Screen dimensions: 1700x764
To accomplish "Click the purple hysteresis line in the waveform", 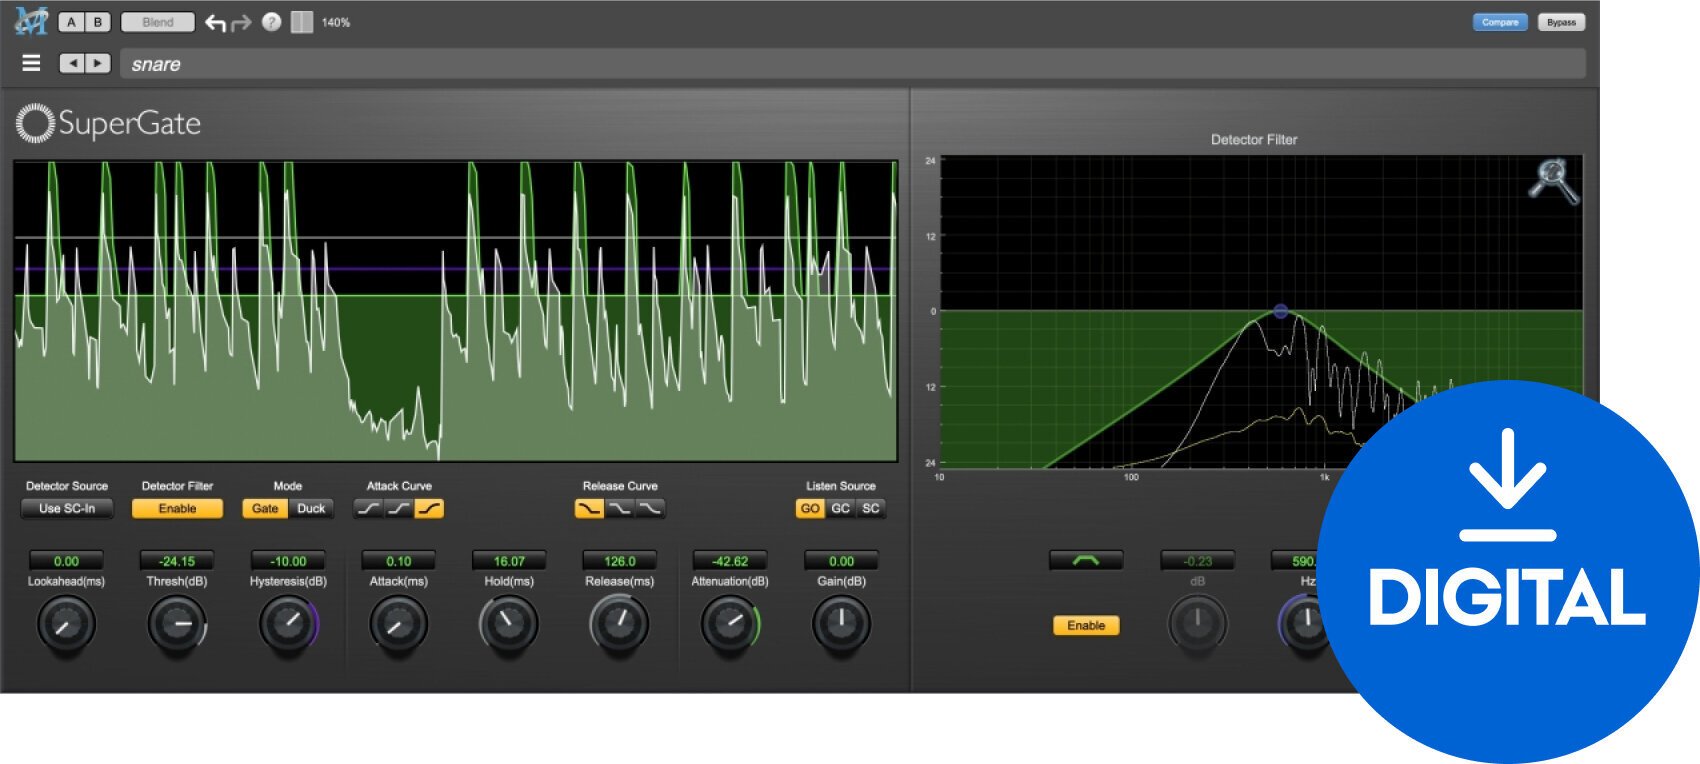I will (455, 269).
